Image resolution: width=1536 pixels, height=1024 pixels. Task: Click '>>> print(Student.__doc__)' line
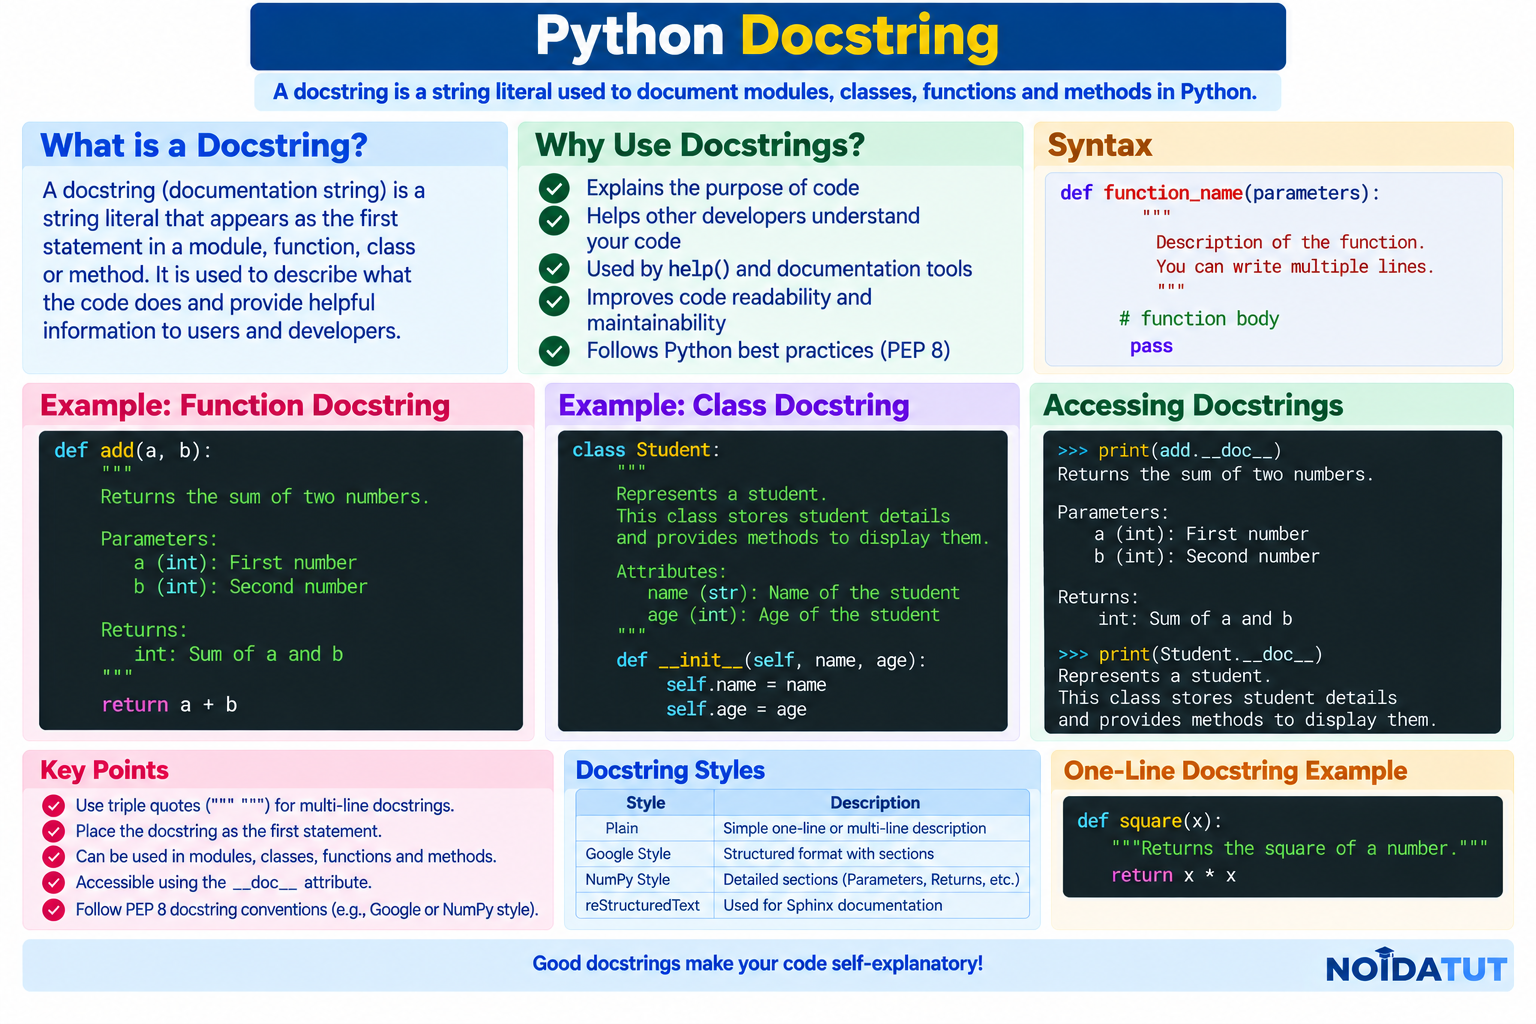click(1190, 654)
